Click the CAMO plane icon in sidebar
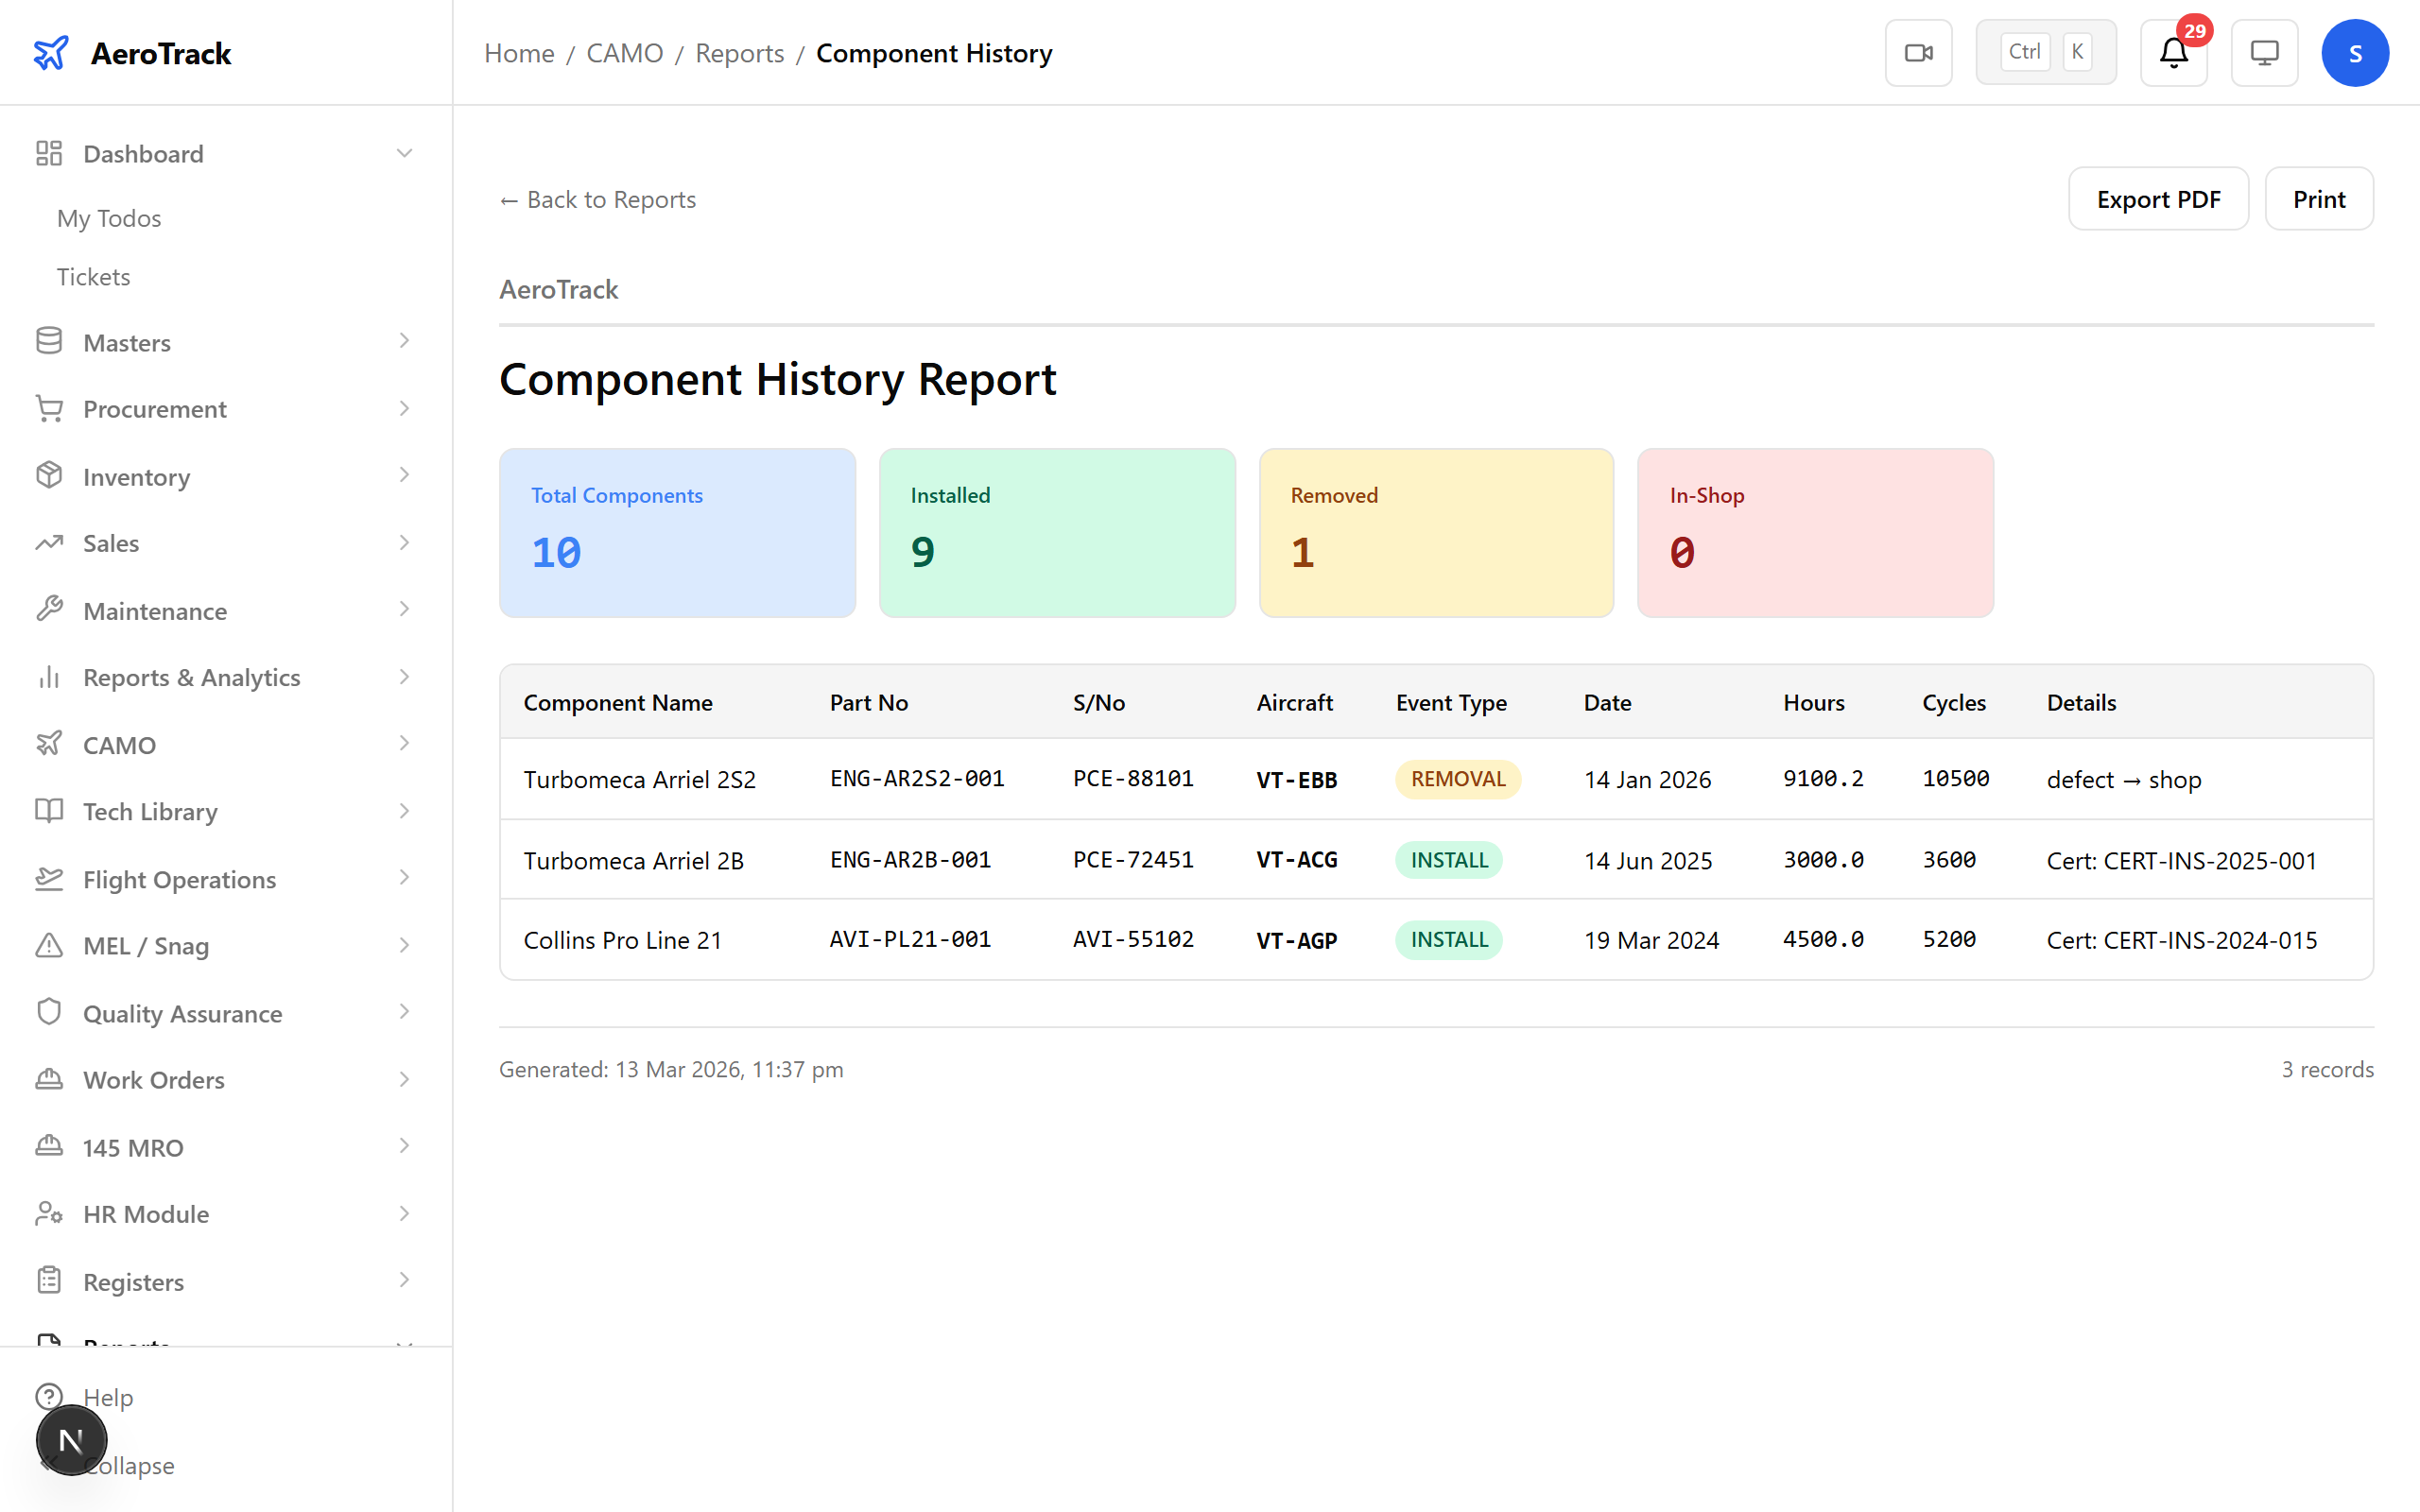 49,744
